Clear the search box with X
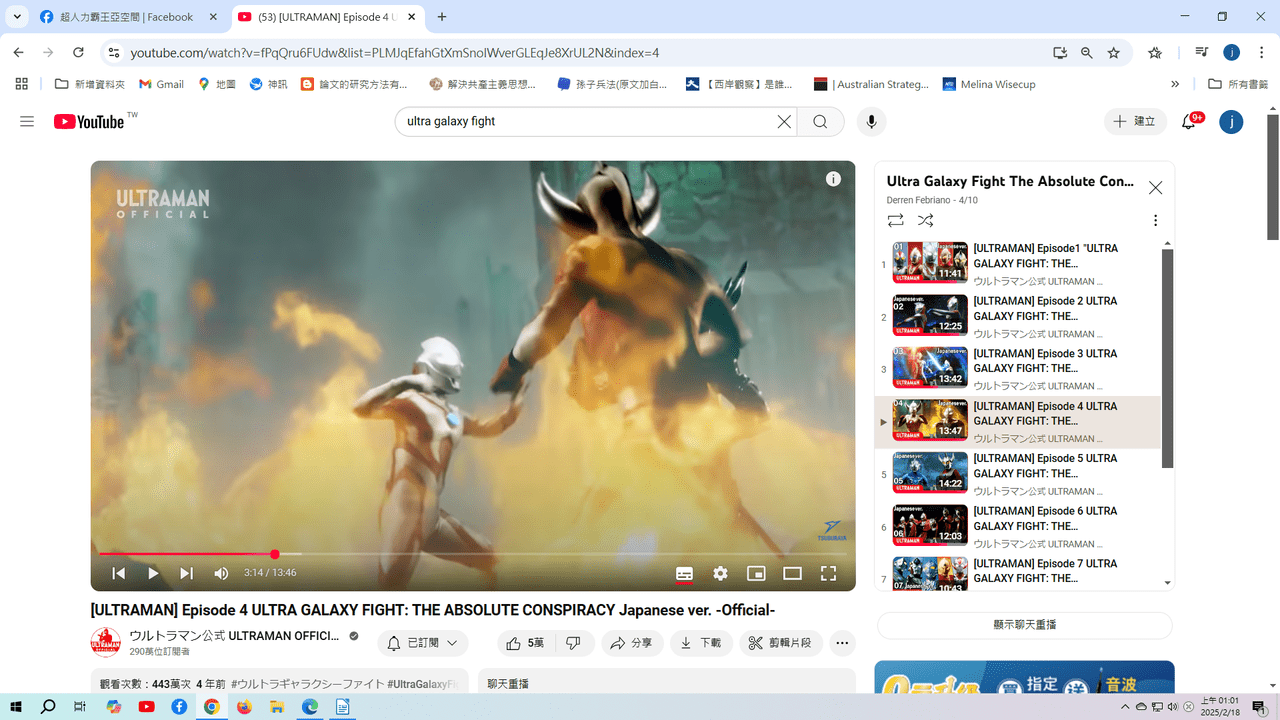 click(x=785, y=121)
